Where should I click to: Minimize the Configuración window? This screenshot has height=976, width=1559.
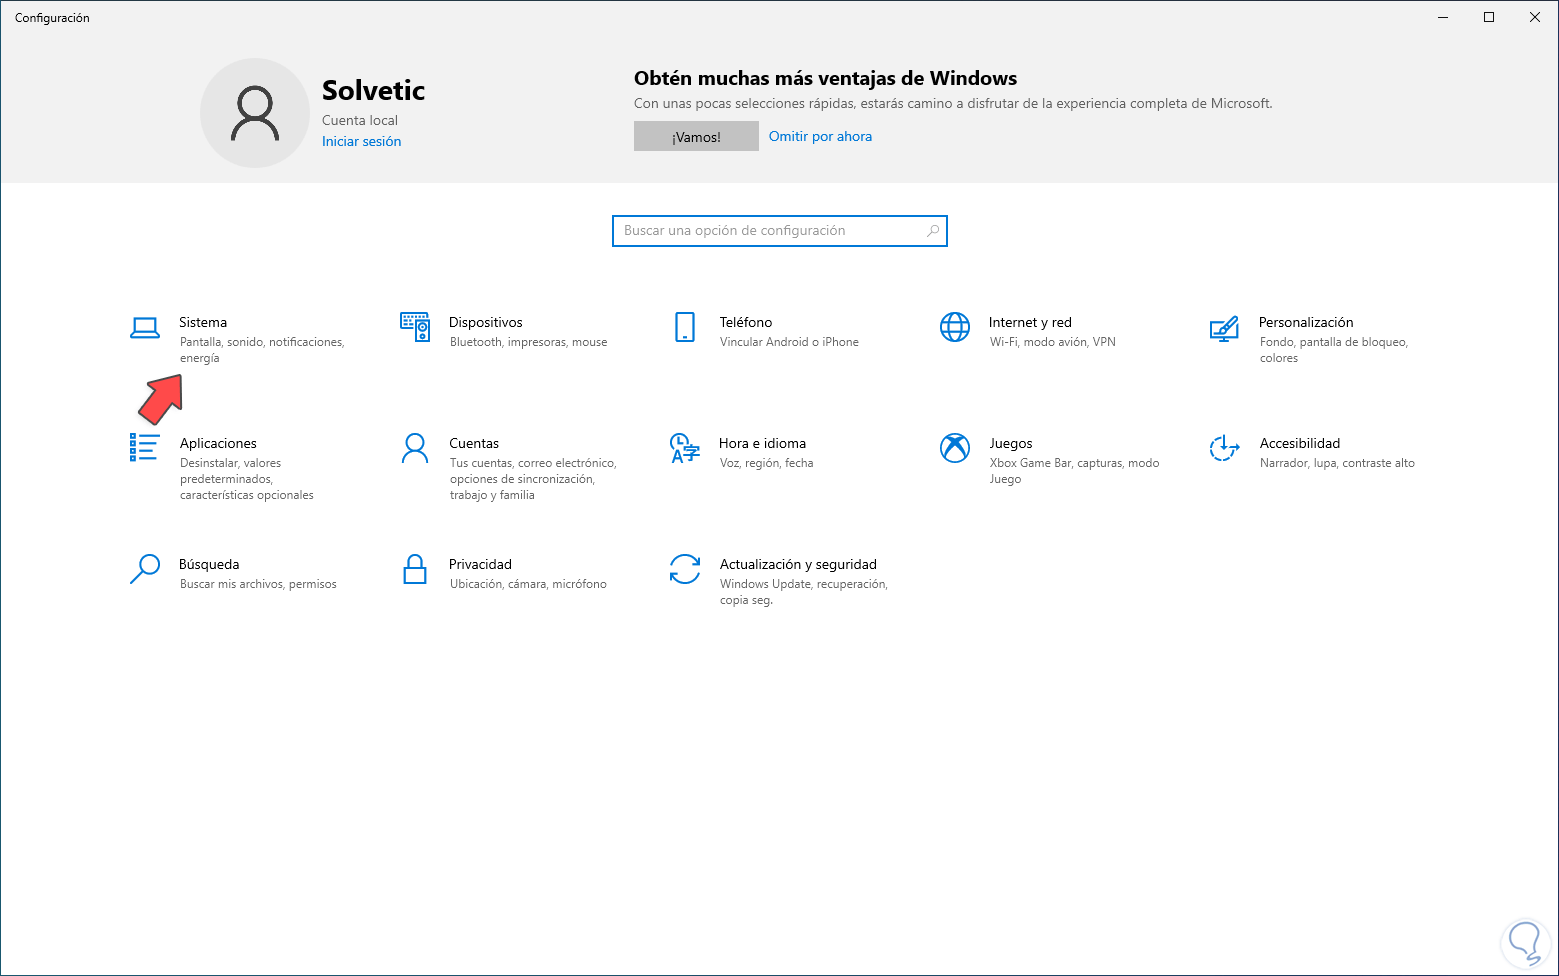coord(1443,17)
